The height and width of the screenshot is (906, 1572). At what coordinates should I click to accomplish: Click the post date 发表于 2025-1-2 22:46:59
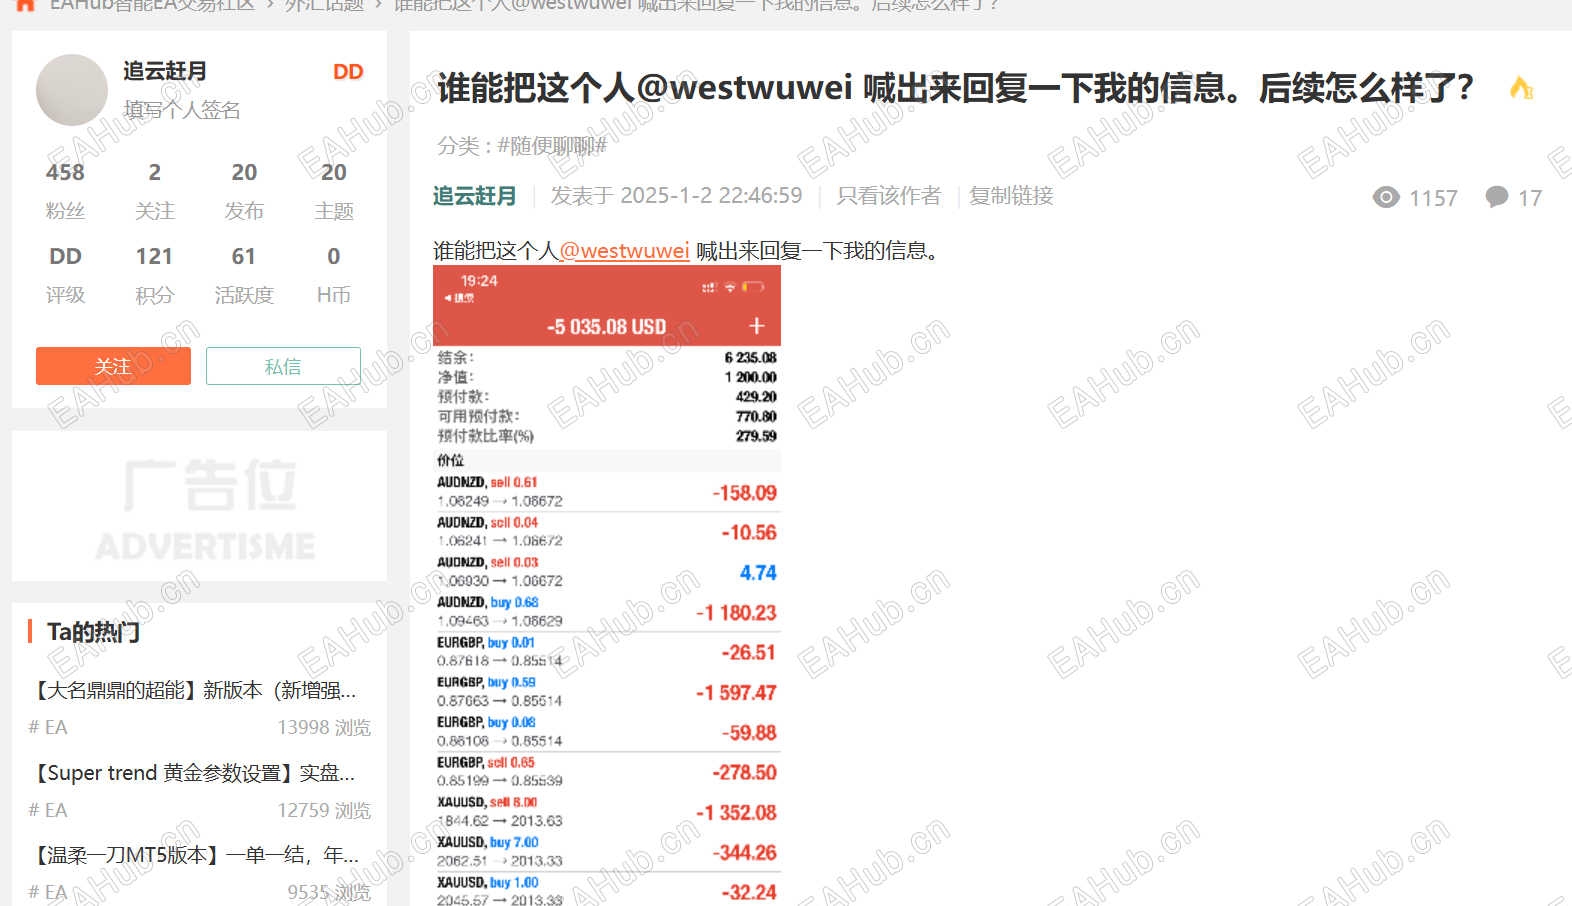point(676,196)
